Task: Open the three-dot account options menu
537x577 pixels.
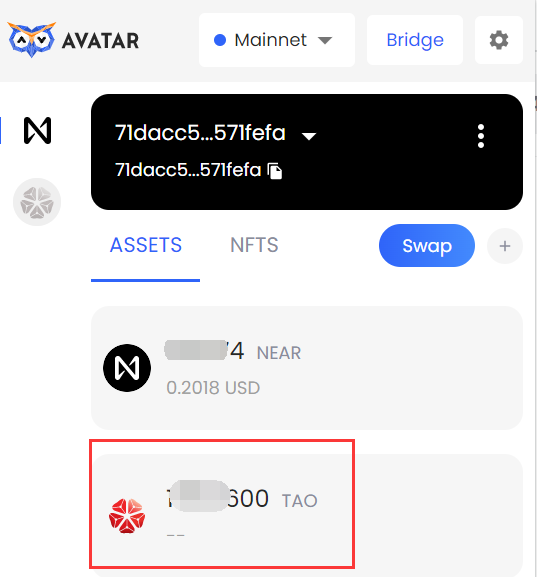Action: (x=481, y=136)
